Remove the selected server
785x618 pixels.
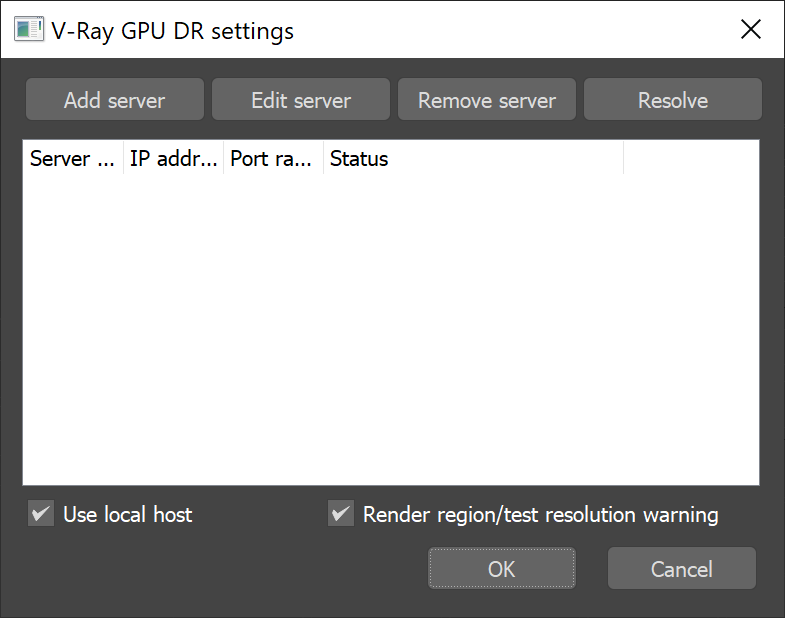487,99
